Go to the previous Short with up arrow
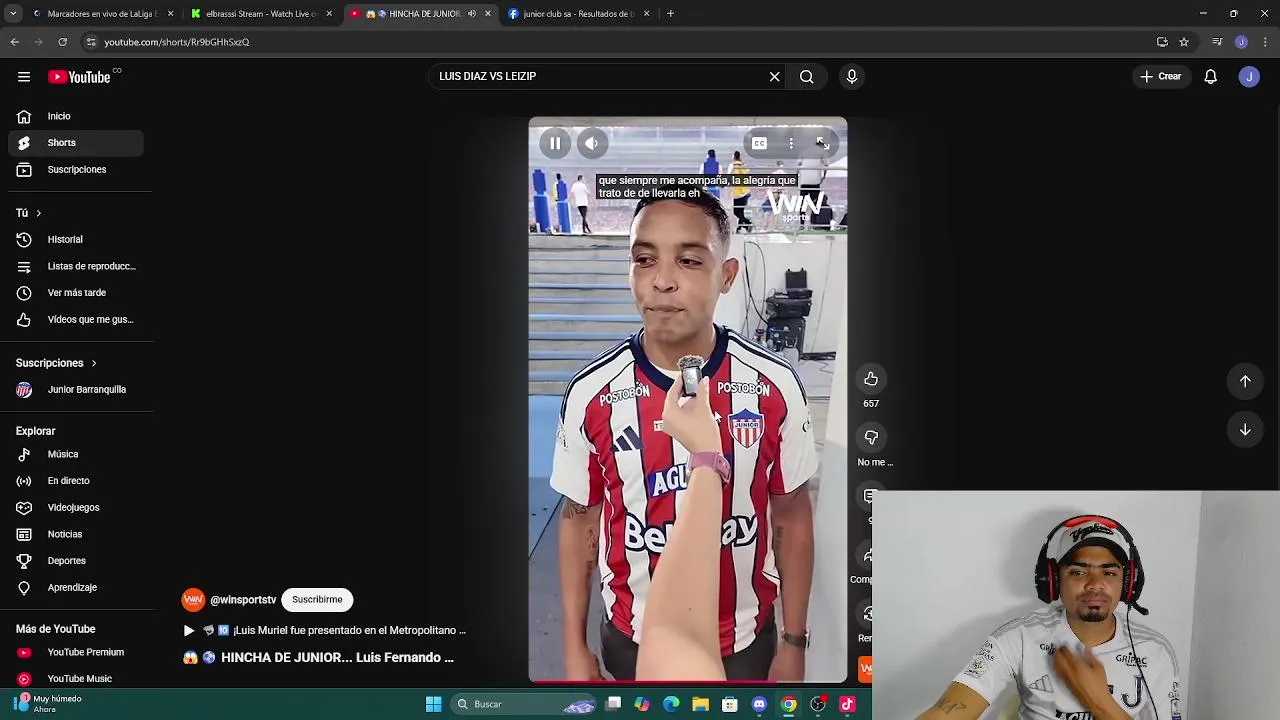 pyautogui.click(x=1245, y=381)
